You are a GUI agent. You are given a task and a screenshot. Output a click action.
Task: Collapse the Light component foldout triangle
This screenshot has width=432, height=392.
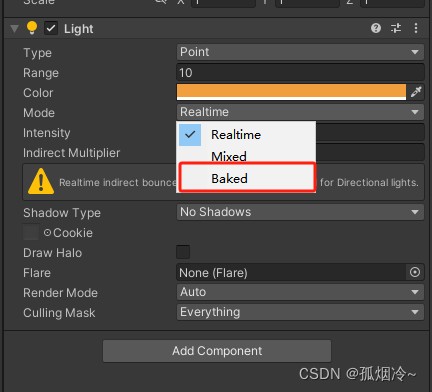[14, 29]
